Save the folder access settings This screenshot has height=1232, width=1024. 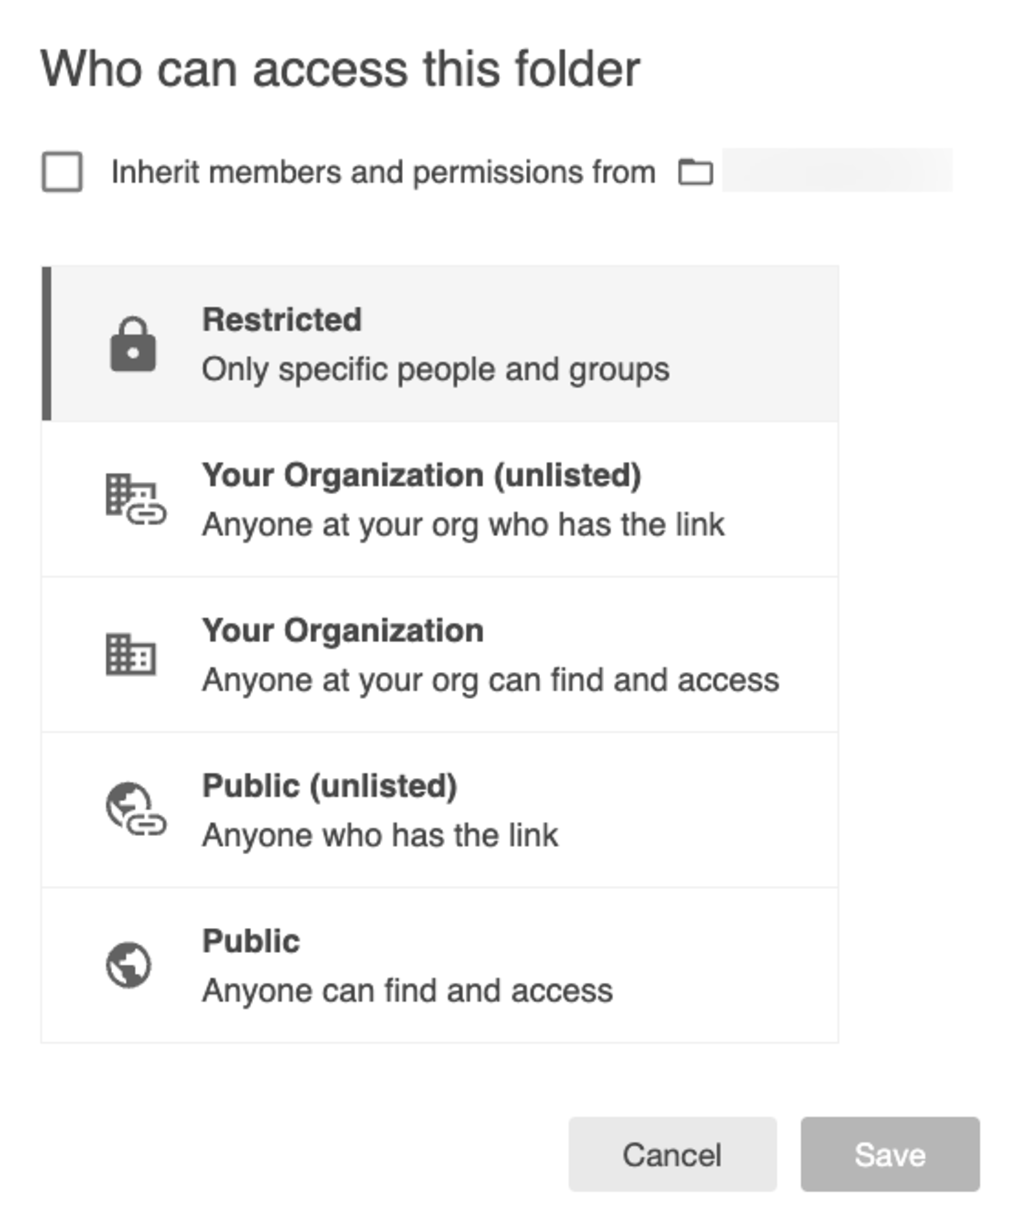tap(890, 1155)
